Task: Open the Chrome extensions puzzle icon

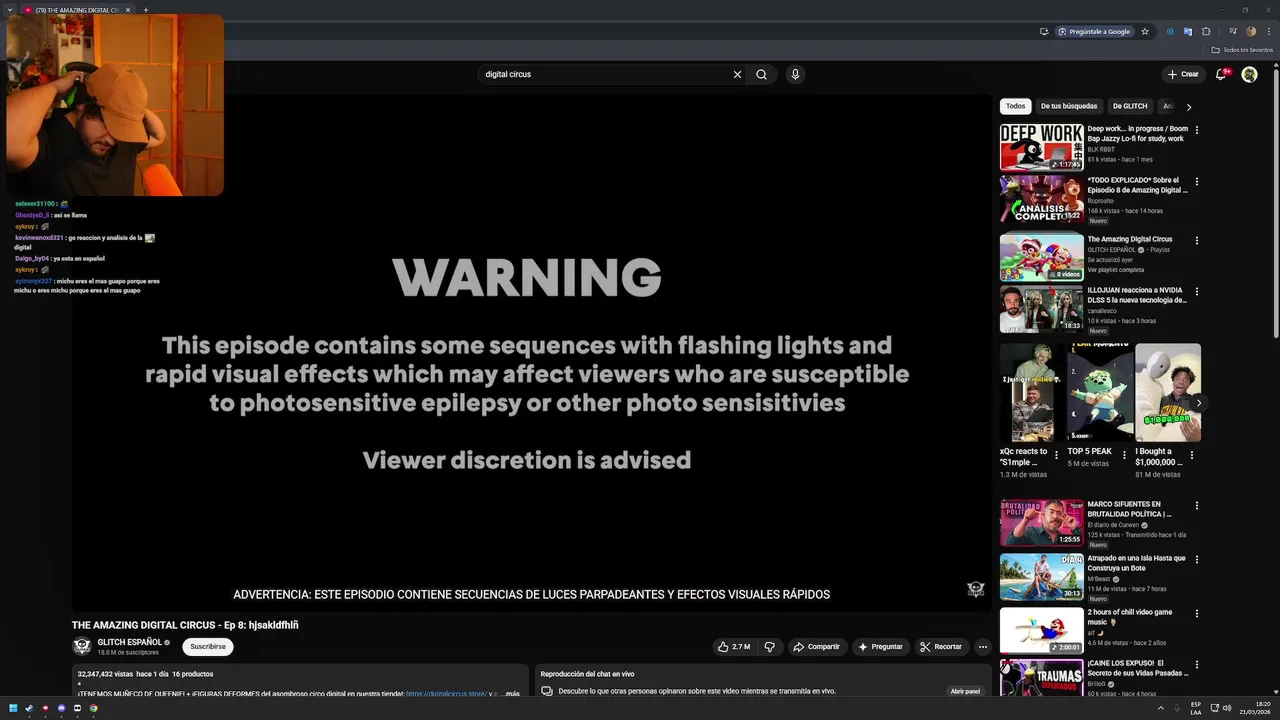Action: [1206, 31]
